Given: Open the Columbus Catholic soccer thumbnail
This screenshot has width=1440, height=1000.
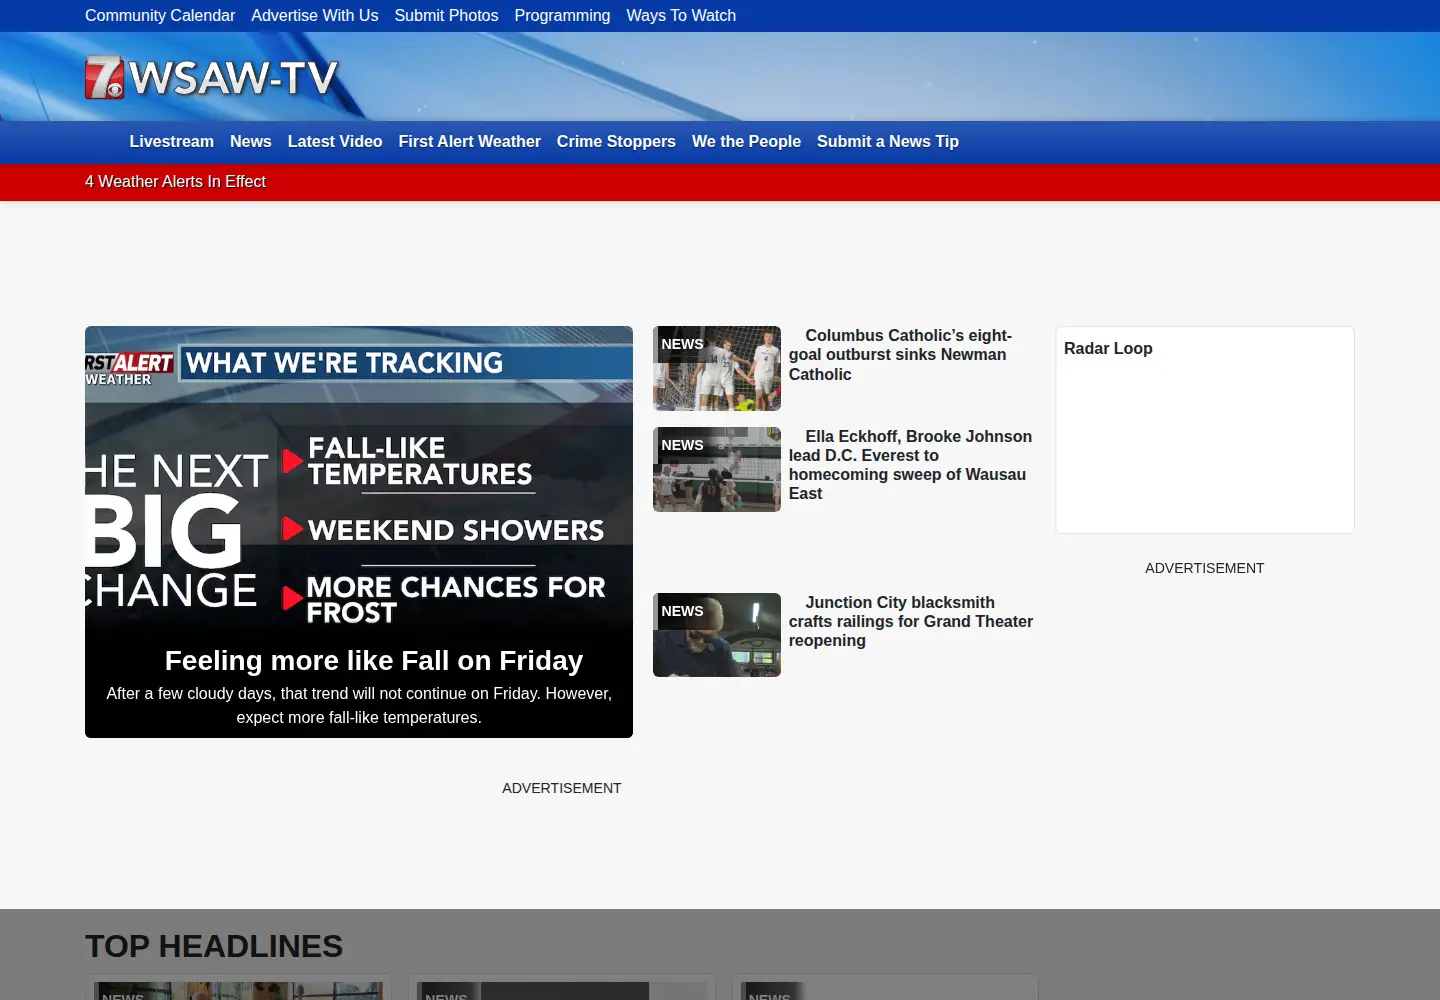Looking at the screenshot, I should (717, 368).
